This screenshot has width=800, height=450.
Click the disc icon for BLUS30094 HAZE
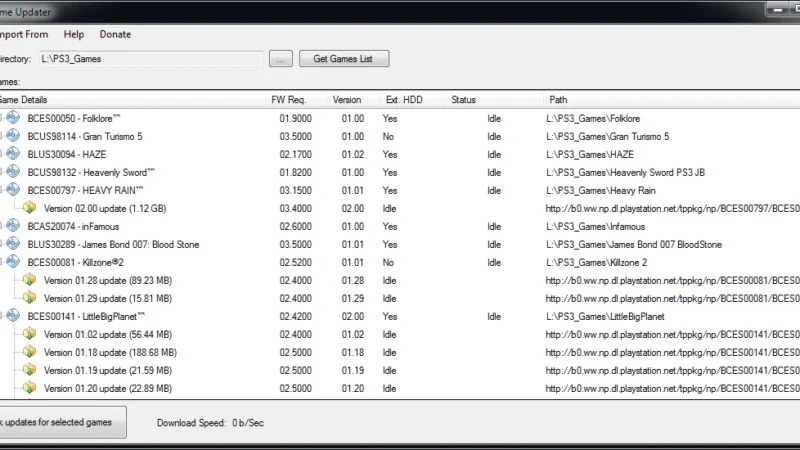point(13,154)
